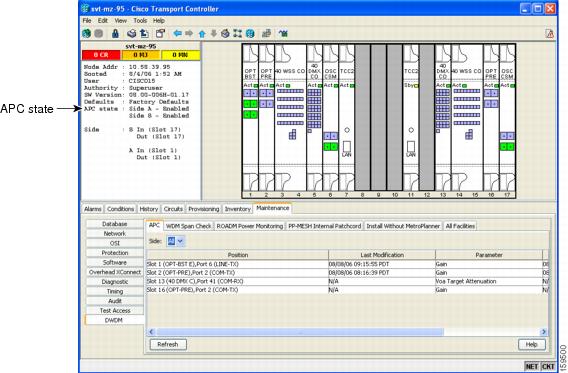Click the gray card stack toolbar icon
The width and height of the screenshot is (568, 373).
click(267, 34)
